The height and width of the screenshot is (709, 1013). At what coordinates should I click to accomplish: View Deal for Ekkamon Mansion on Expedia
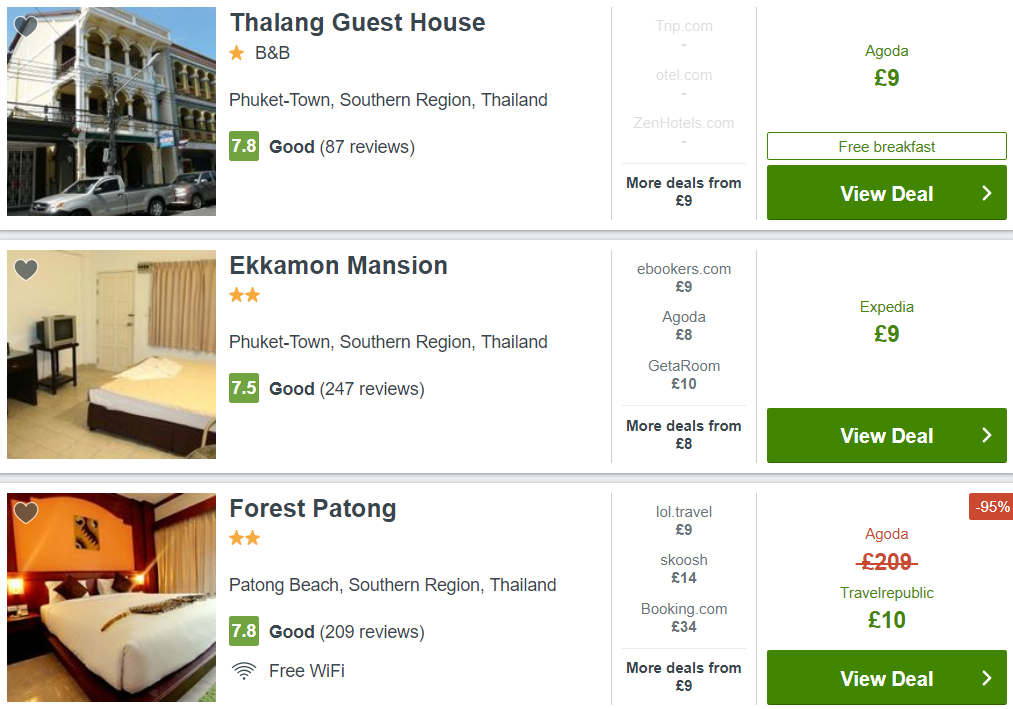coord(886,435)
